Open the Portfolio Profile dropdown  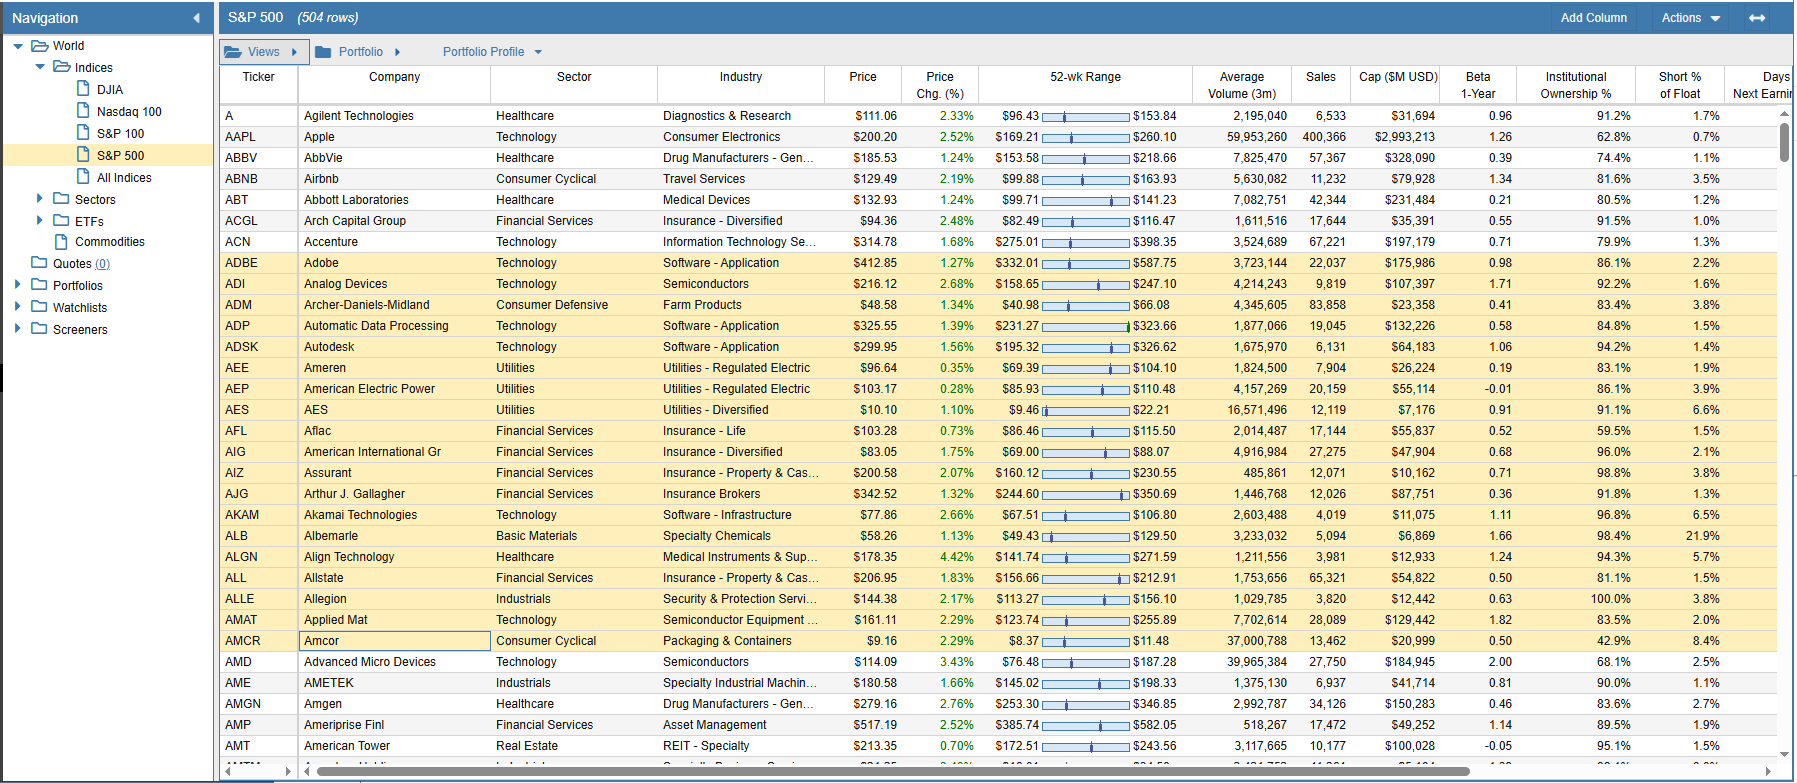492,52
